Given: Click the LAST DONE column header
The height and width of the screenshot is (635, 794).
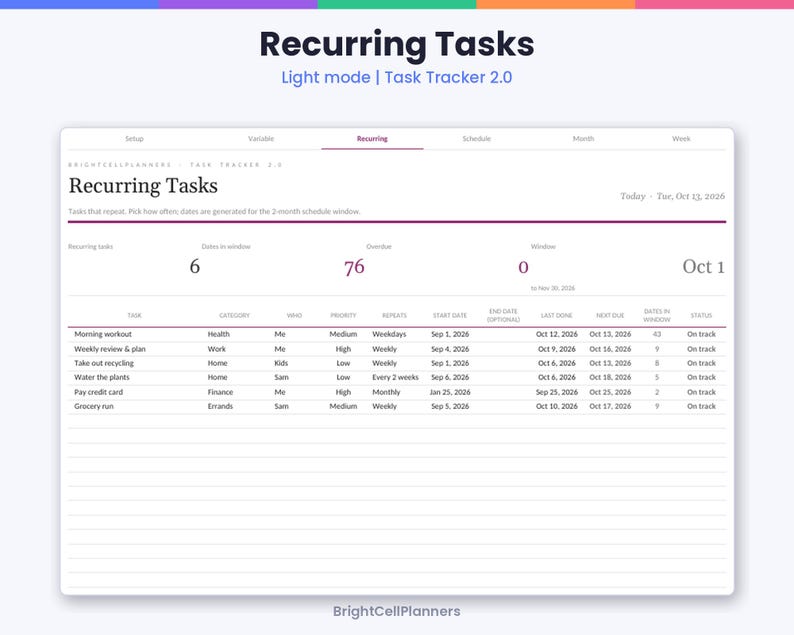Looking at the screenshot, I should tap(557, 315).
